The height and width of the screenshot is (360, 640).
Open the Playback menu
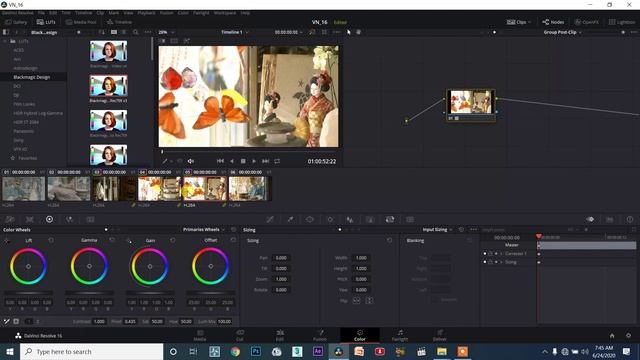tap(146, 13)
